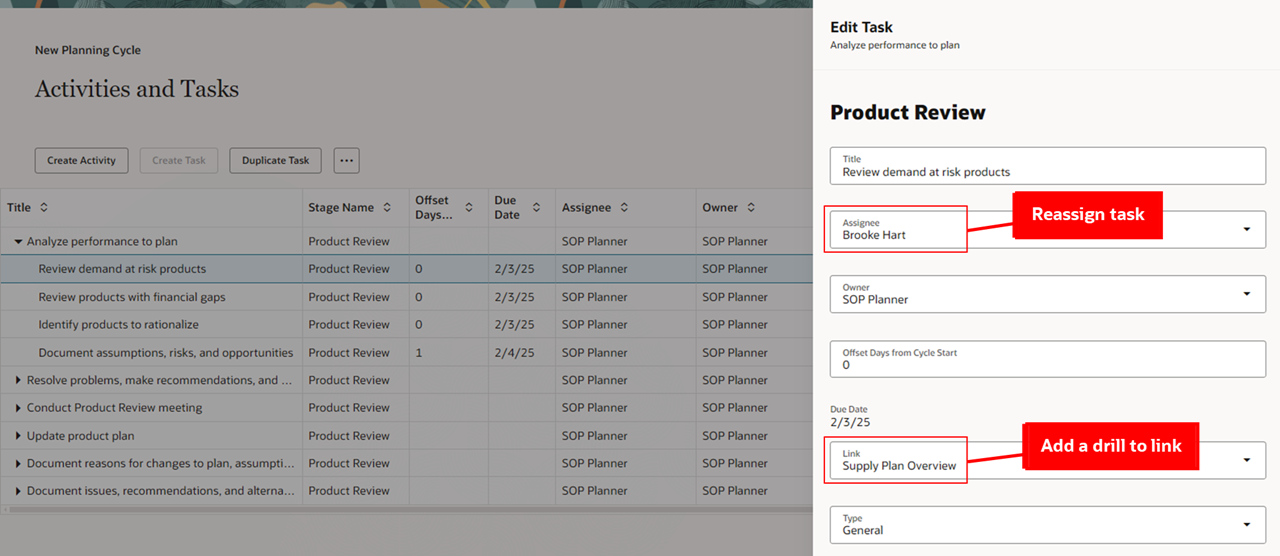Screen dimensions: 1280x556
Task: Click the Duplicate Task button
Action: (275, 160)
